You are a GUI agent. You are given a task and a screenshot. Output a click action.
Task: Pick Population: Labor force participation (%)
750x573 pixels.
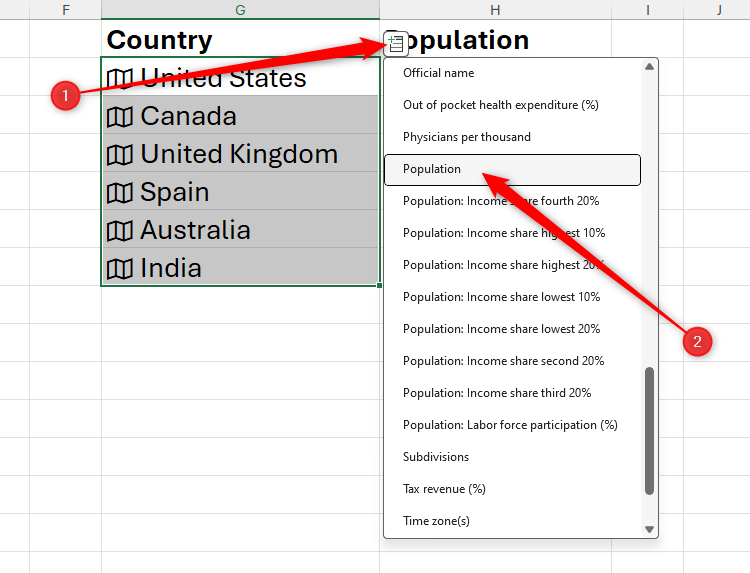[x=510, y=425]
